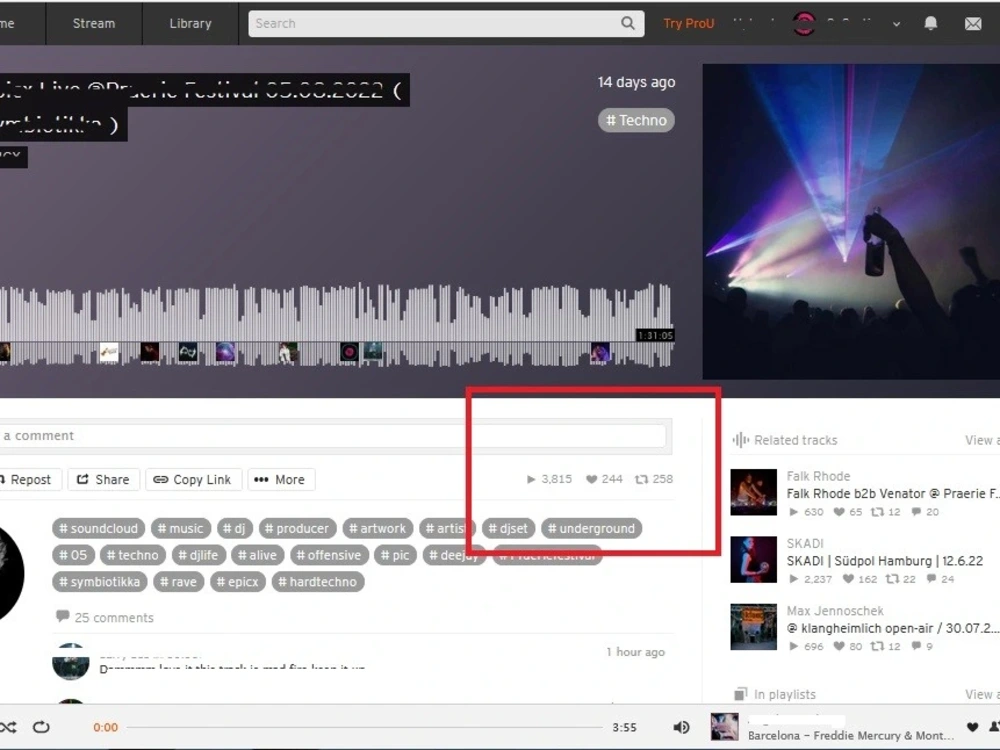The height and width of the screenshot is (750, 1000).
Task: Select the # soundcloud tag
Action: (98, 528)
